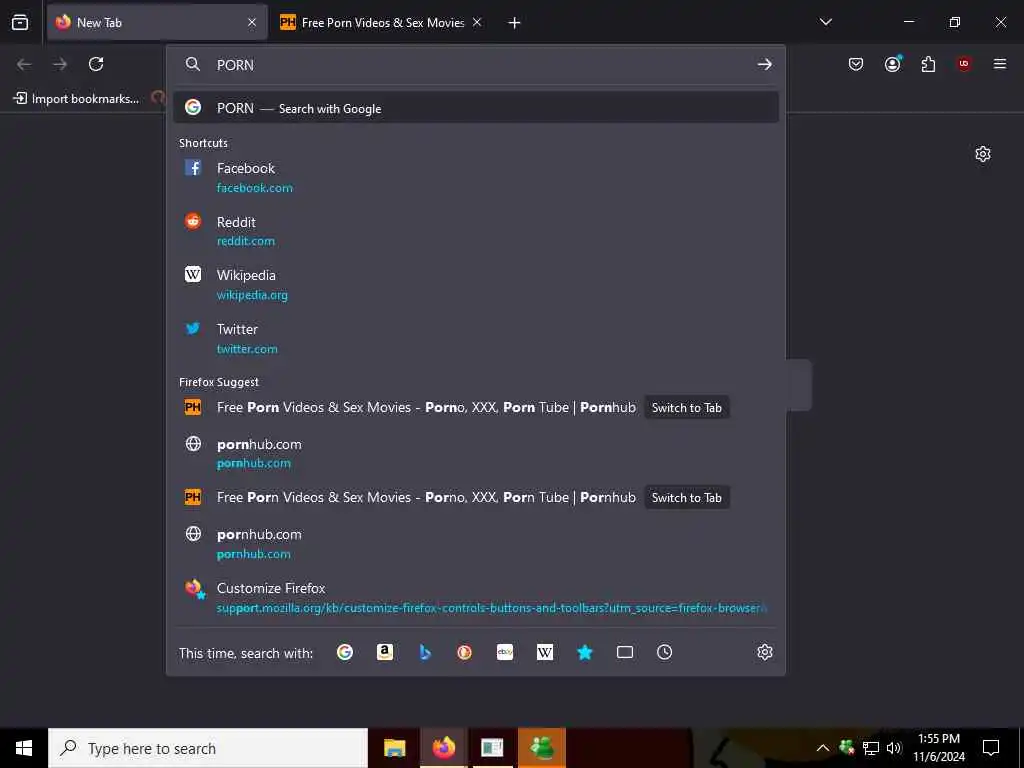
Task: Reload the current page
Action: [x=96, y=64]
